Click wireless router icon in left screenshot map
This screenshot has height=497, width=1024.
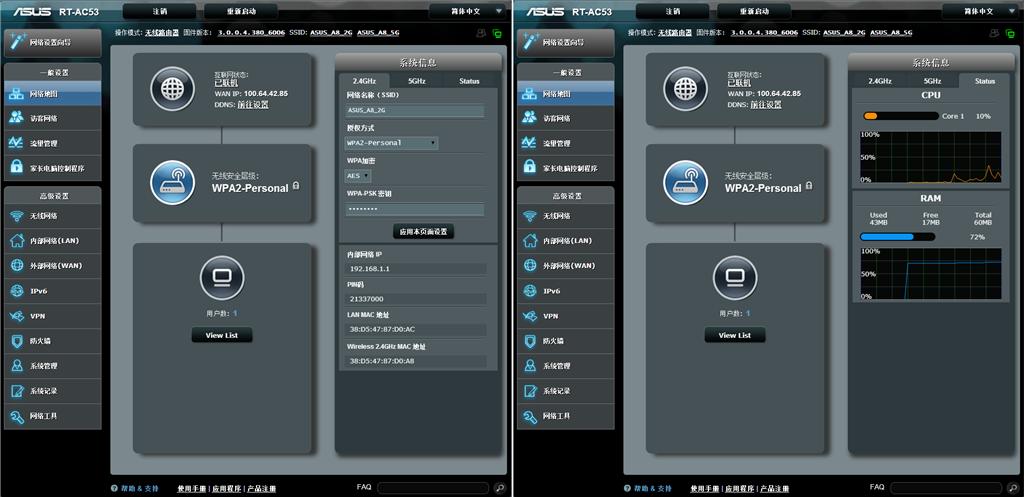(x=172, y=182)
